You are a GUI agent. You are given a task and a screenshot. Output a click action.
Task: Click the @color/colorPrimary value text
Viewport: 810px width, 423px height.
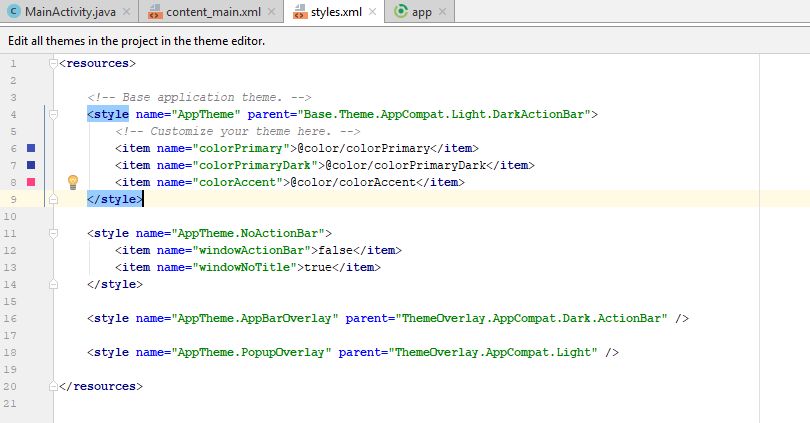click(364, 148)
